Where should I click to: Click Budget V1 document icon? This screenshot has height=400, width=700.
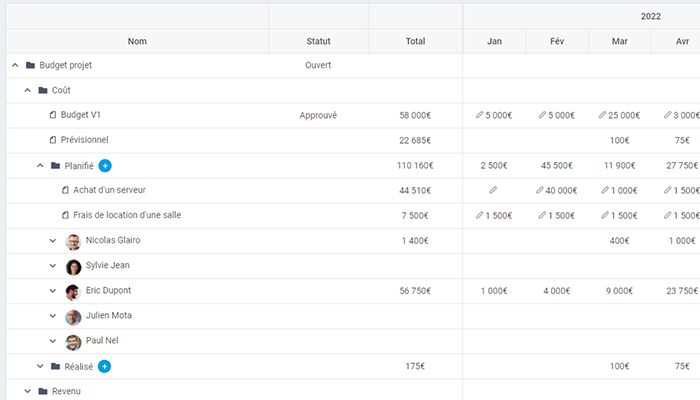click(53, 115)
